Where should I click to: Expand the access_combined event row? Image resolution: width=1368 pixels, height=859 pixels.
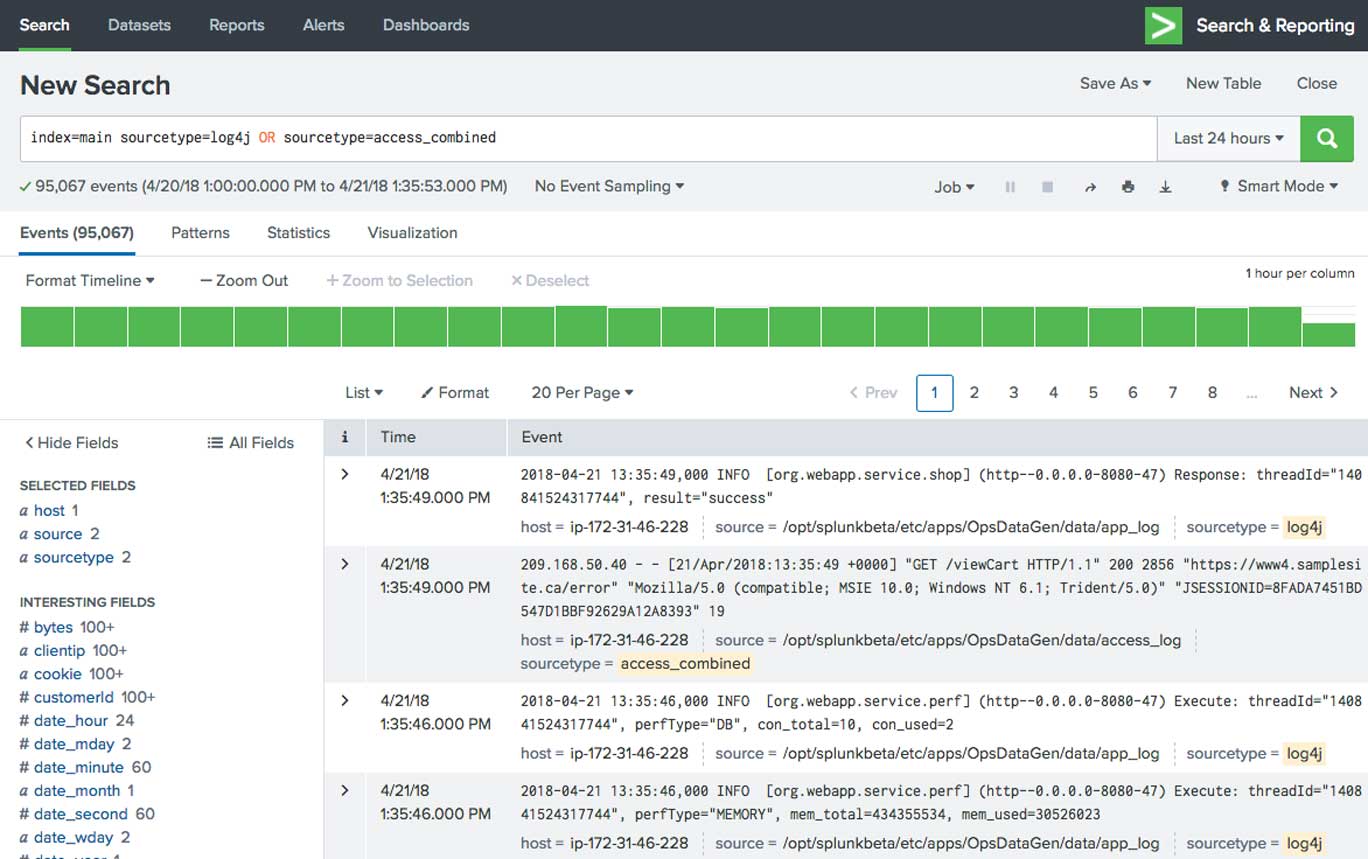click(x=345, y=564)
